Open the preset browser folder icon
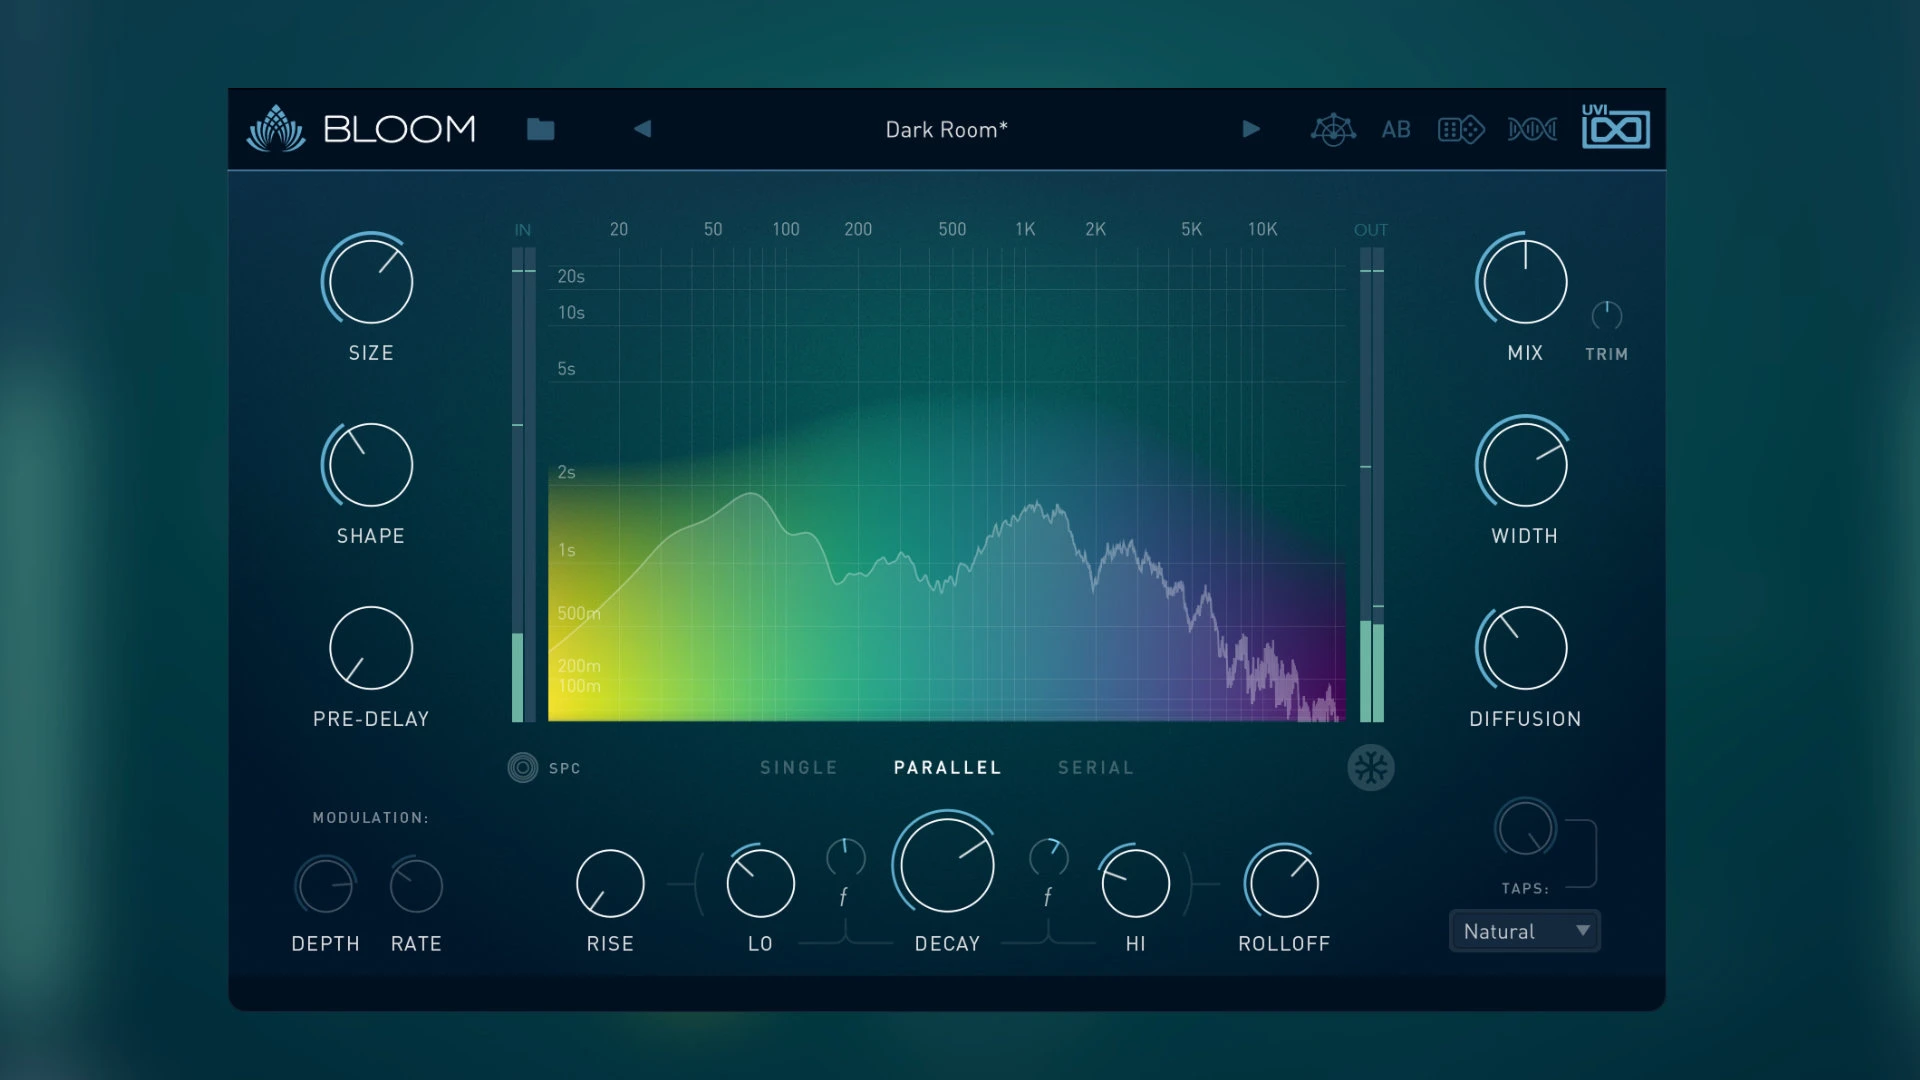This screenshot has width=1920, height=1080. (540, 129)
